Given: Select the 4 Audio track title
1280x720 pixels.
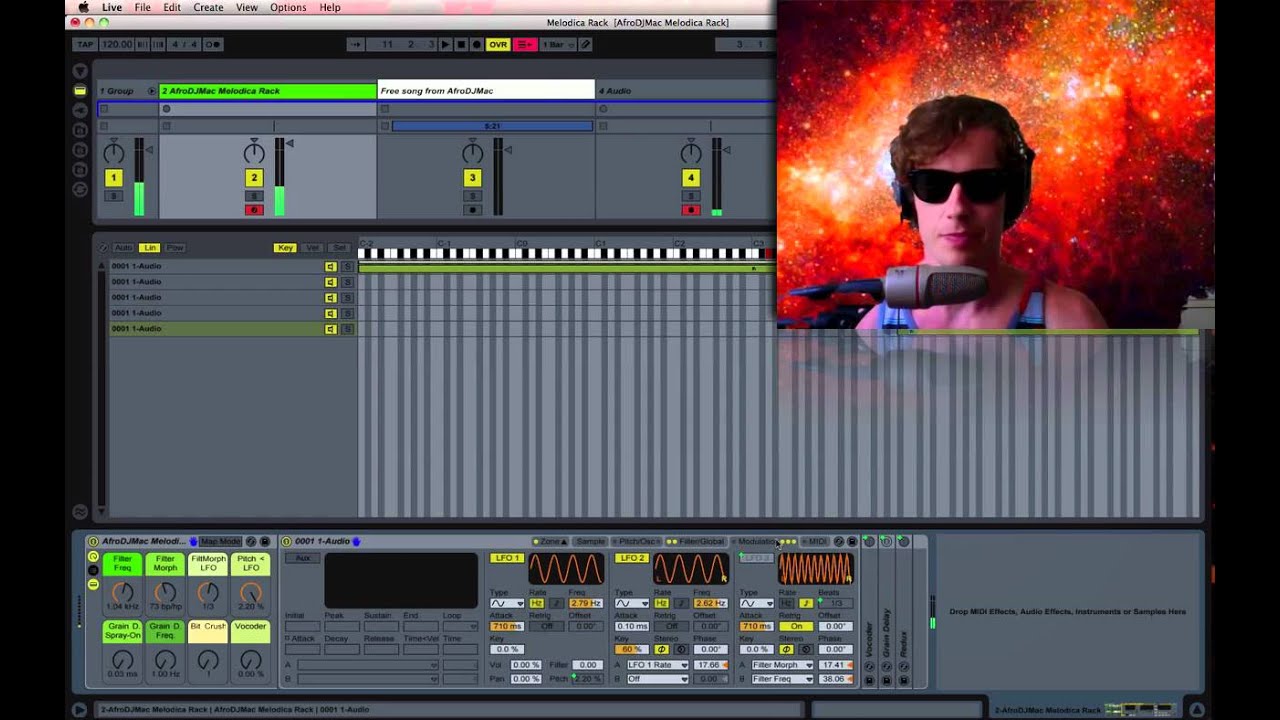Looking at the screenshot, I should tap(686, 91).
